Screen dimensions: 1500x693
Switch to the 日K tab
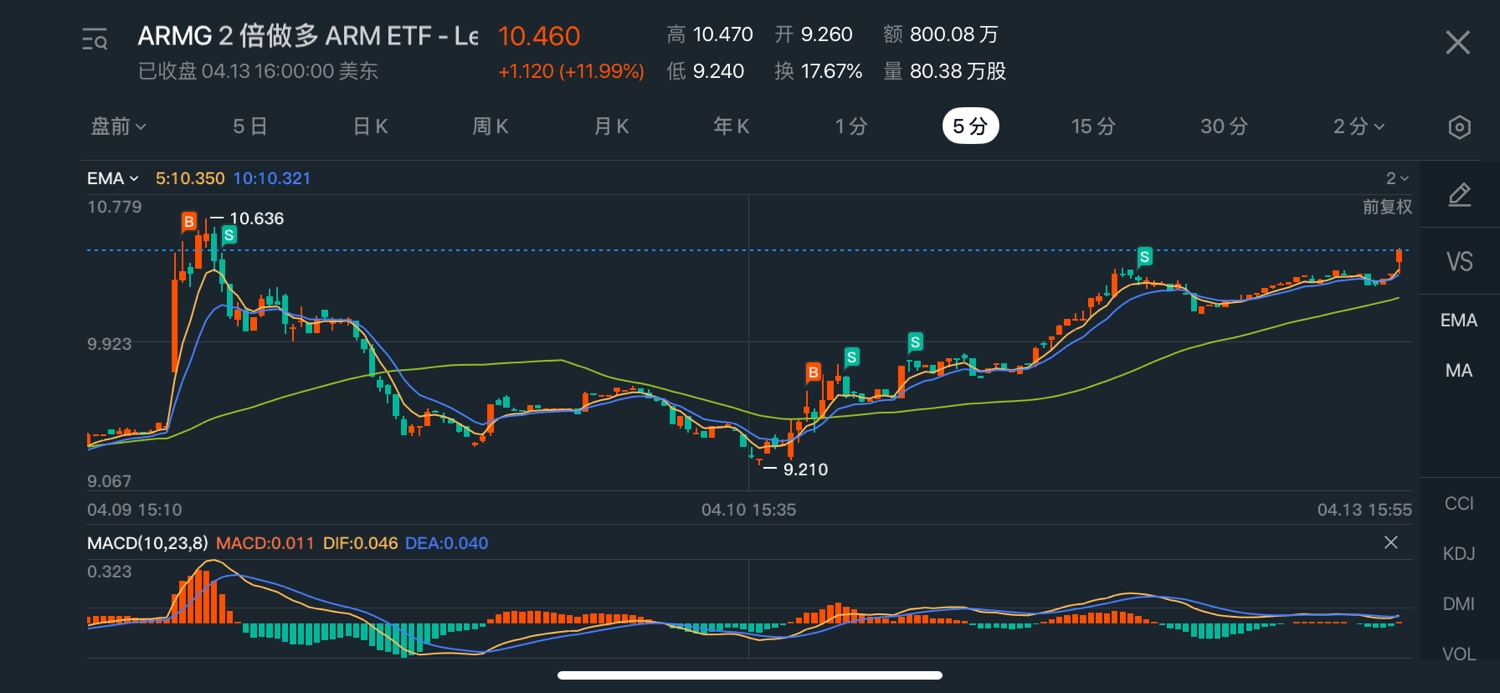coord(370,127)
